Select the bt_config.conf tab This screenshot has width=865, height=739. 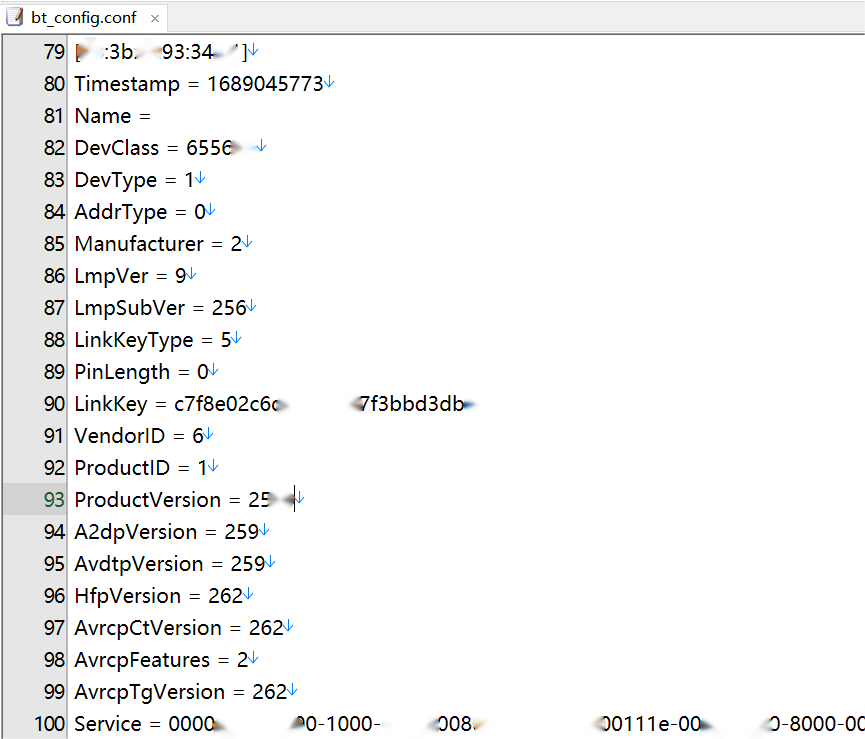84,18
